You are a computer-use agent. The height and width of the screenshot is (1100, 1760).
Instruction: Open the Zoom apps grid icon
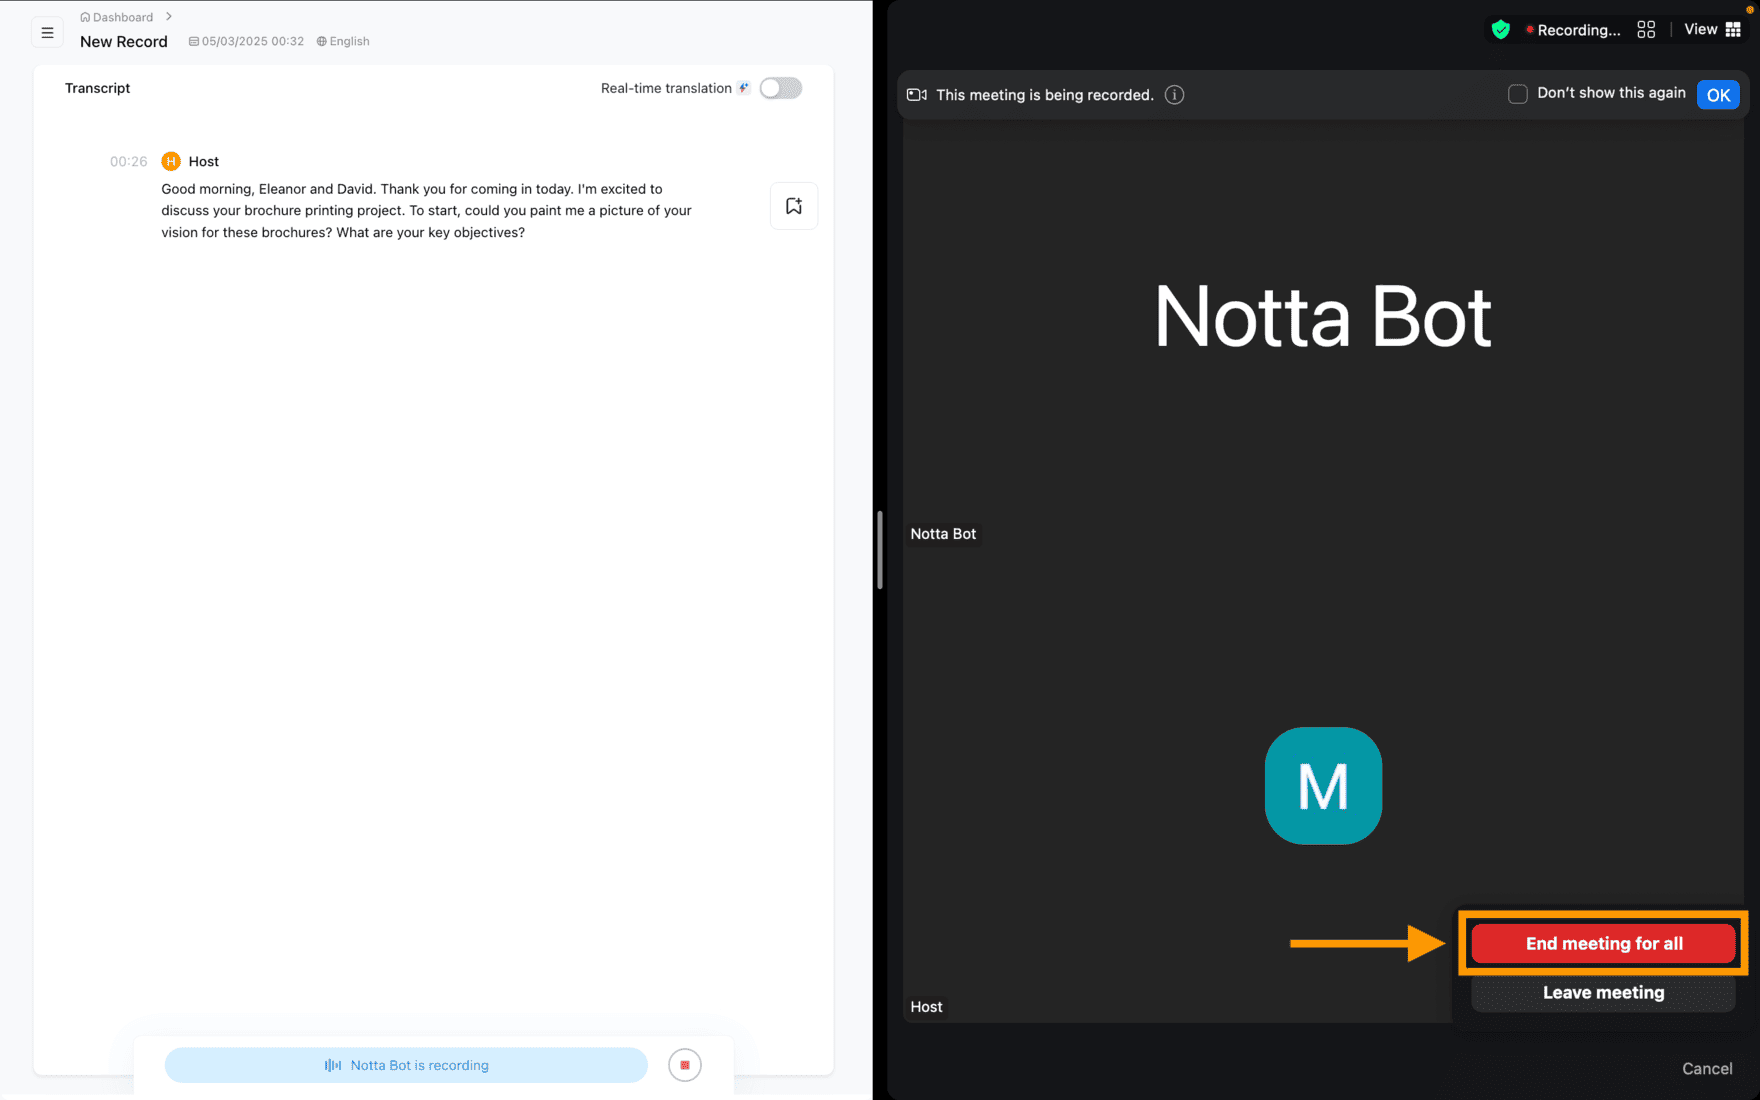pyautogui.click(x=1646, y=30)
